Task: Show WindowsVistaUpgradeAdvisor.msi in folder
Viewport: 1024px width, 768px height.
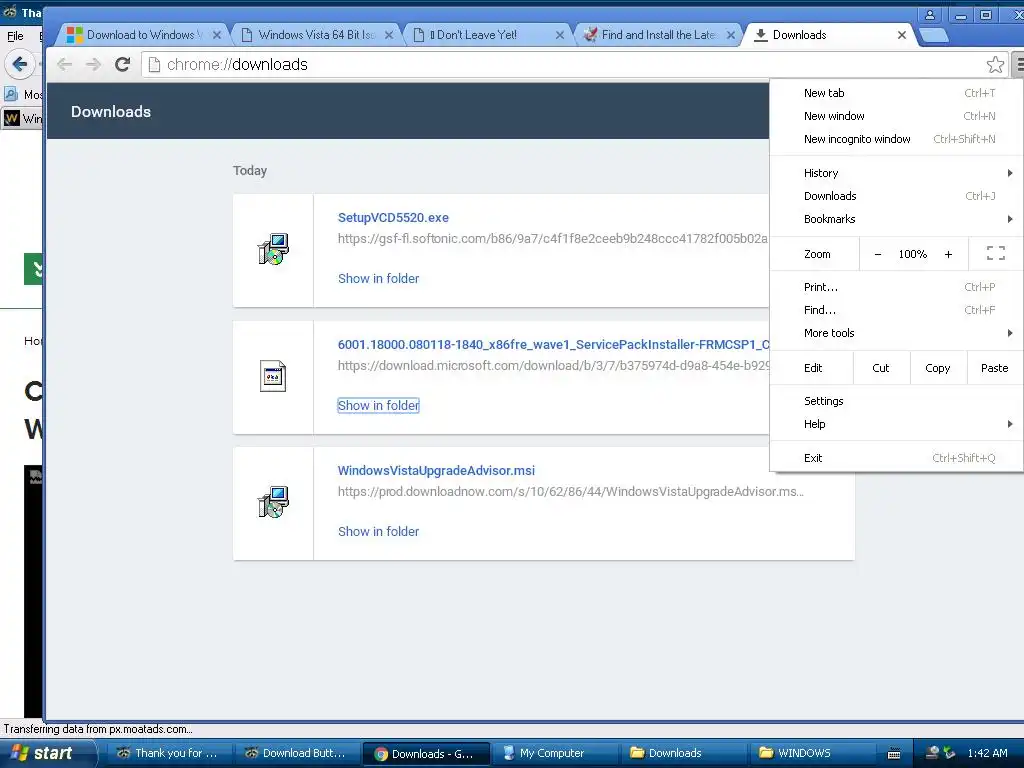Action: pos(379,532)
